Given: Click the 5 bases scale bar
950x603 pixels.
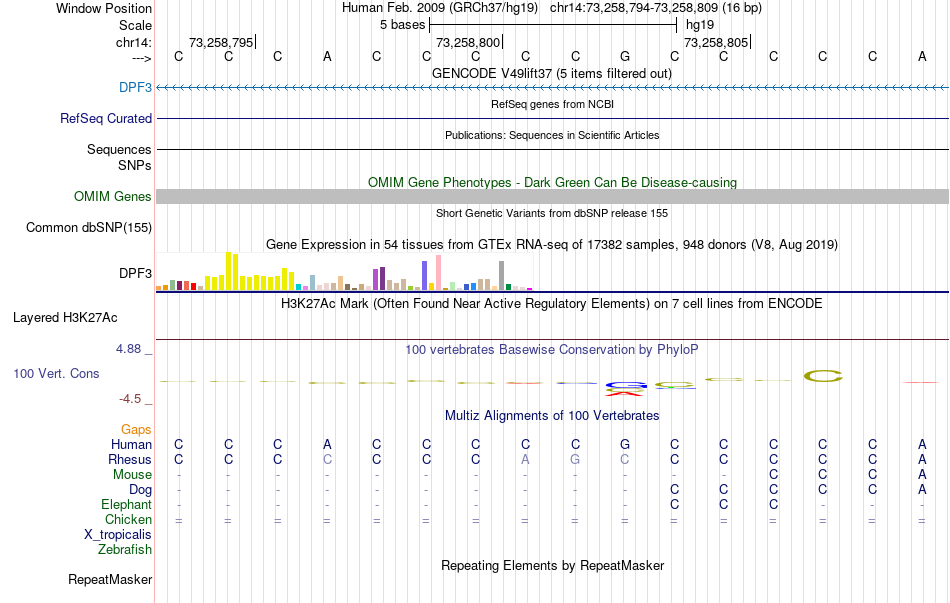Looking at the screenshot, I should pos(553,24).
